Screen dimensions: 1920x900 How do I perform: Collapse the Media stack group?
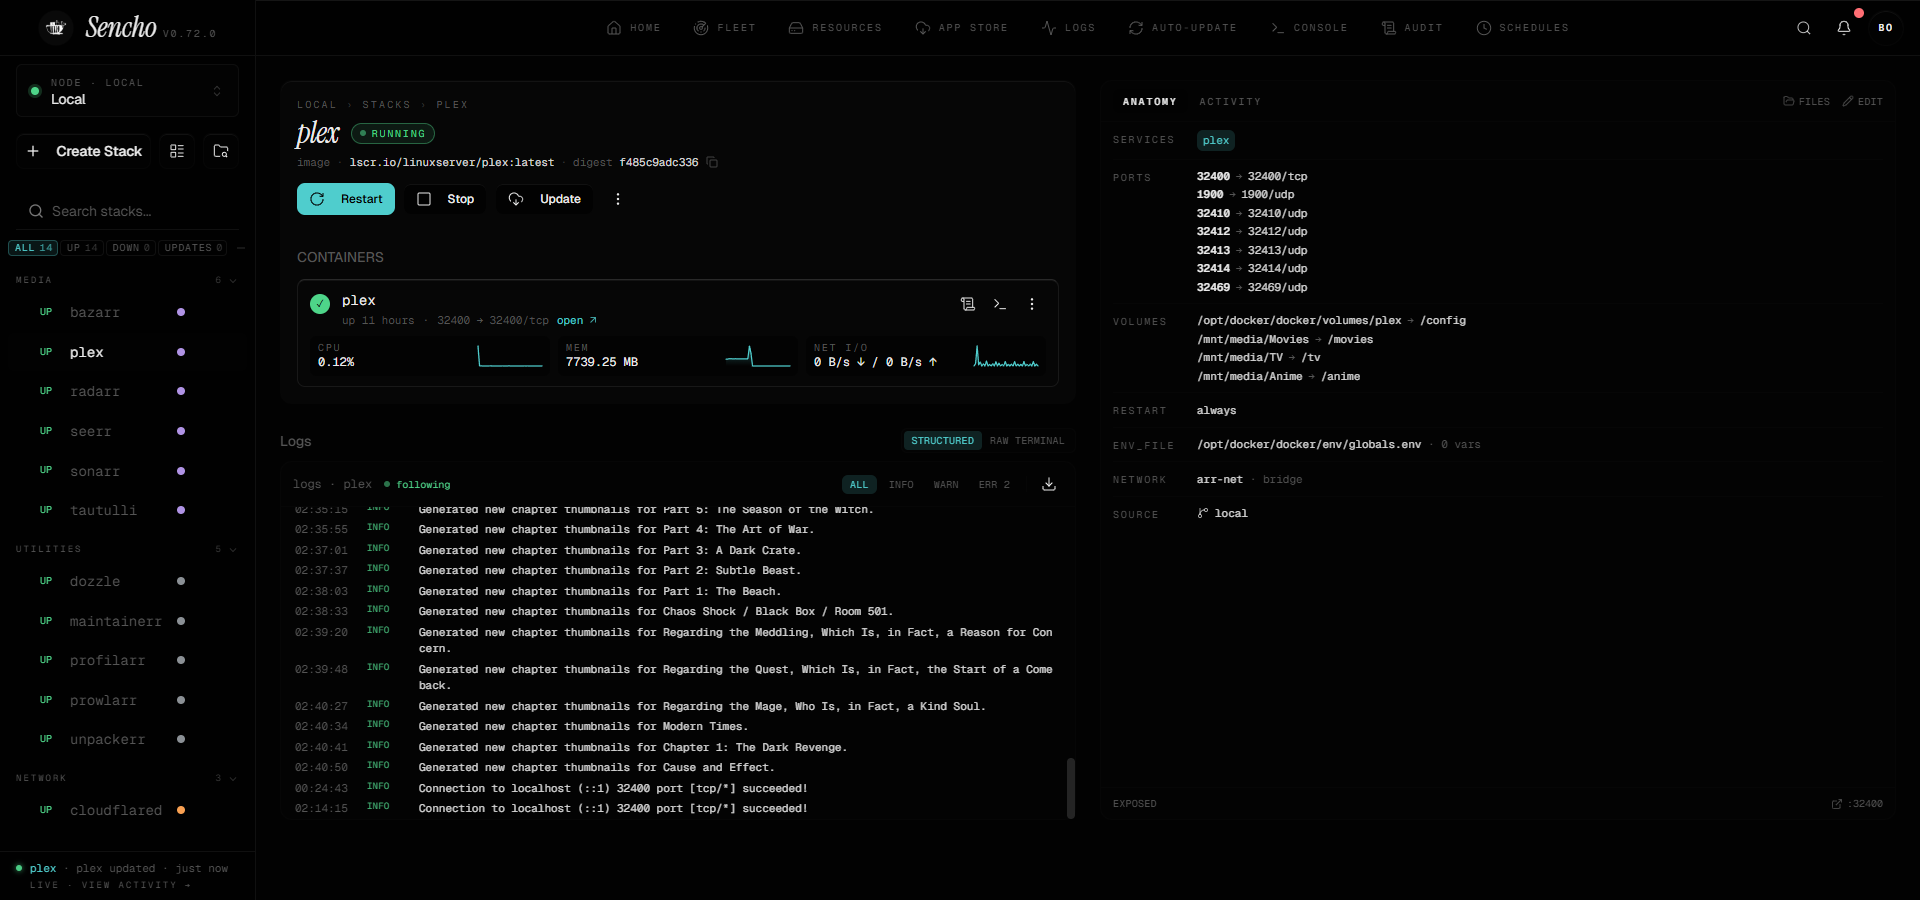pyautogui.click(x=127, y=280)
